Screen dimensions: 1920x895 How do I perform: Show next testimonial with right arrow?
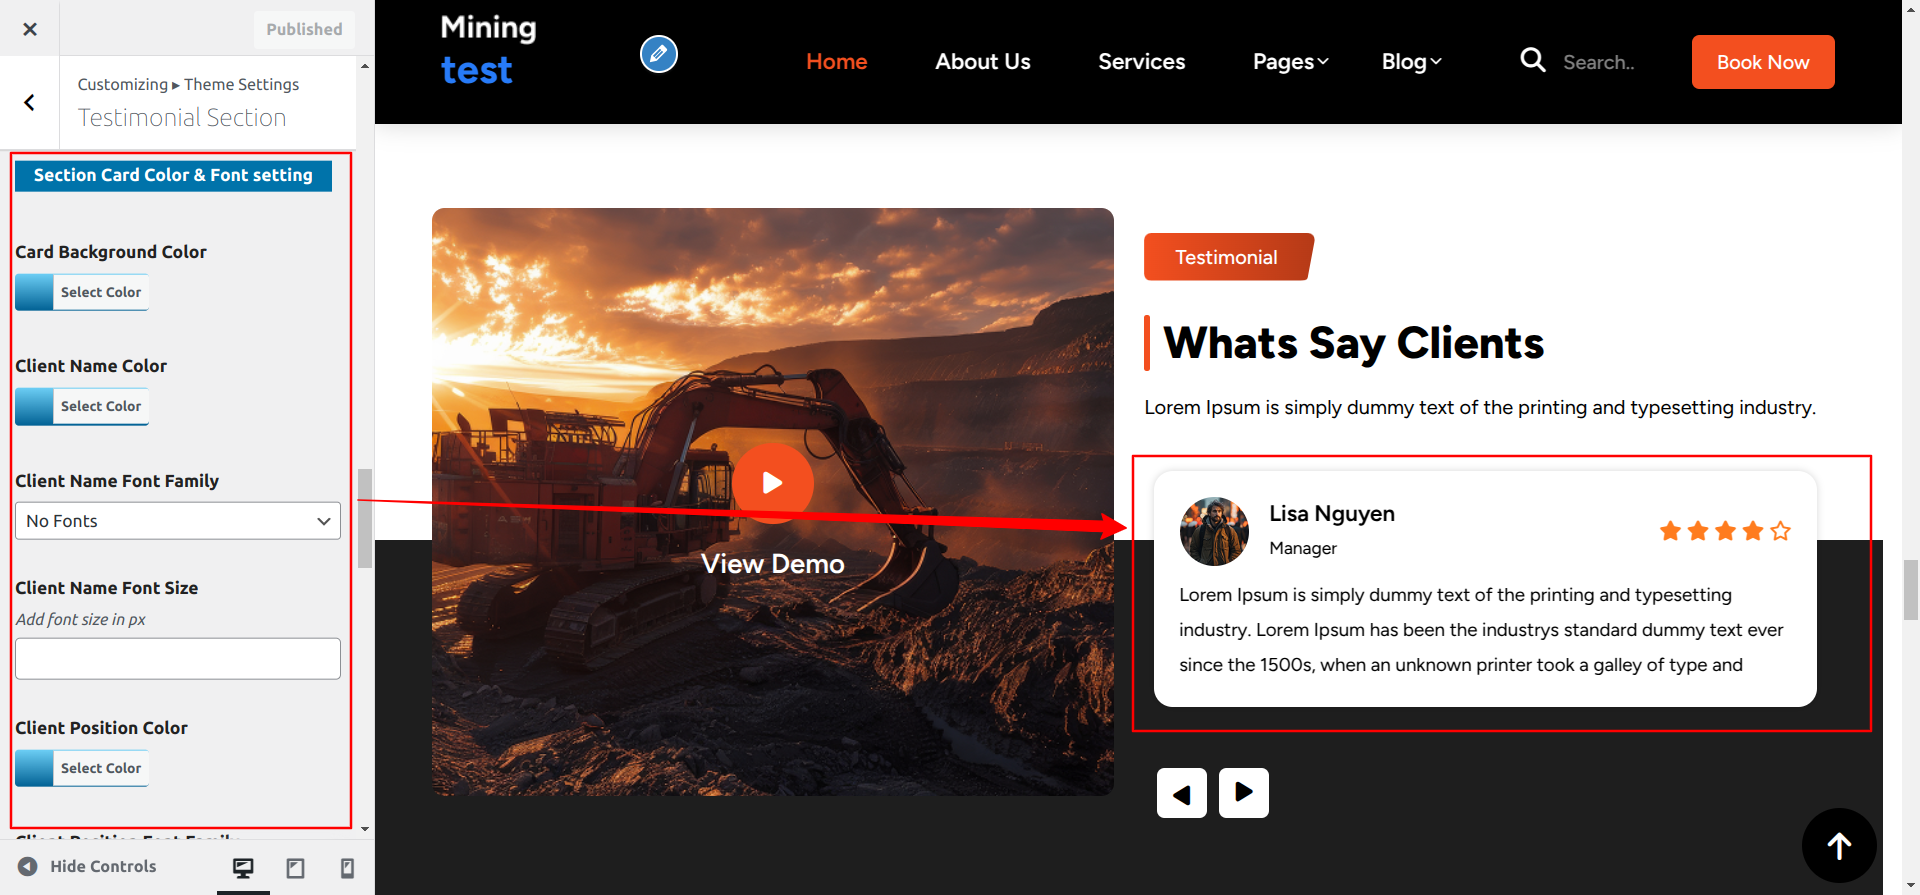[x=1243, y=793]
